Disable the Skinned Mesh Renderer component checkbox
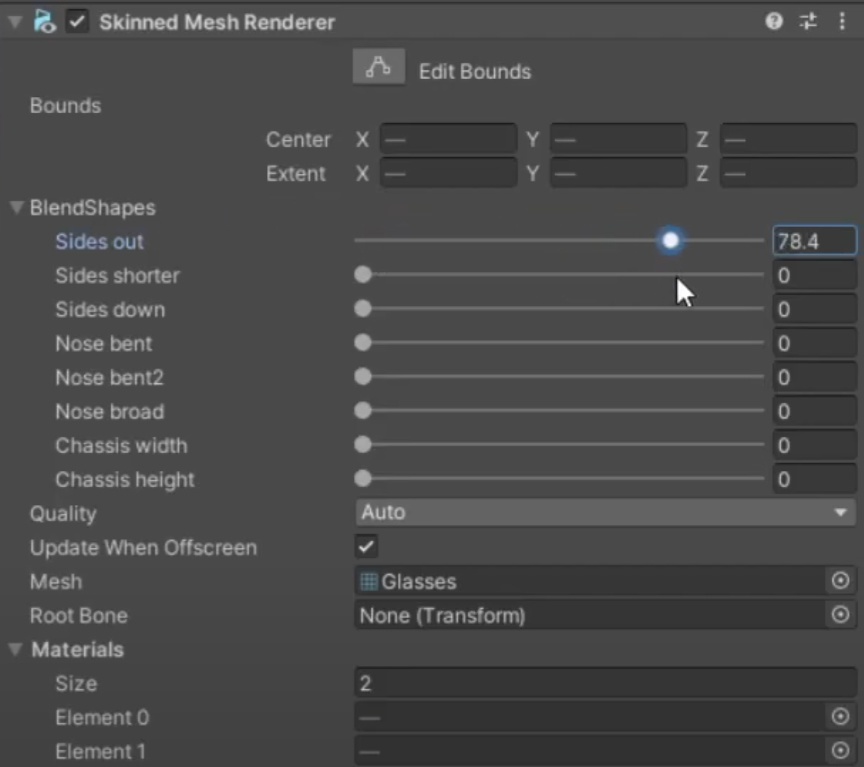The height and width of the screenshot is (767, 864). point(77,21)
